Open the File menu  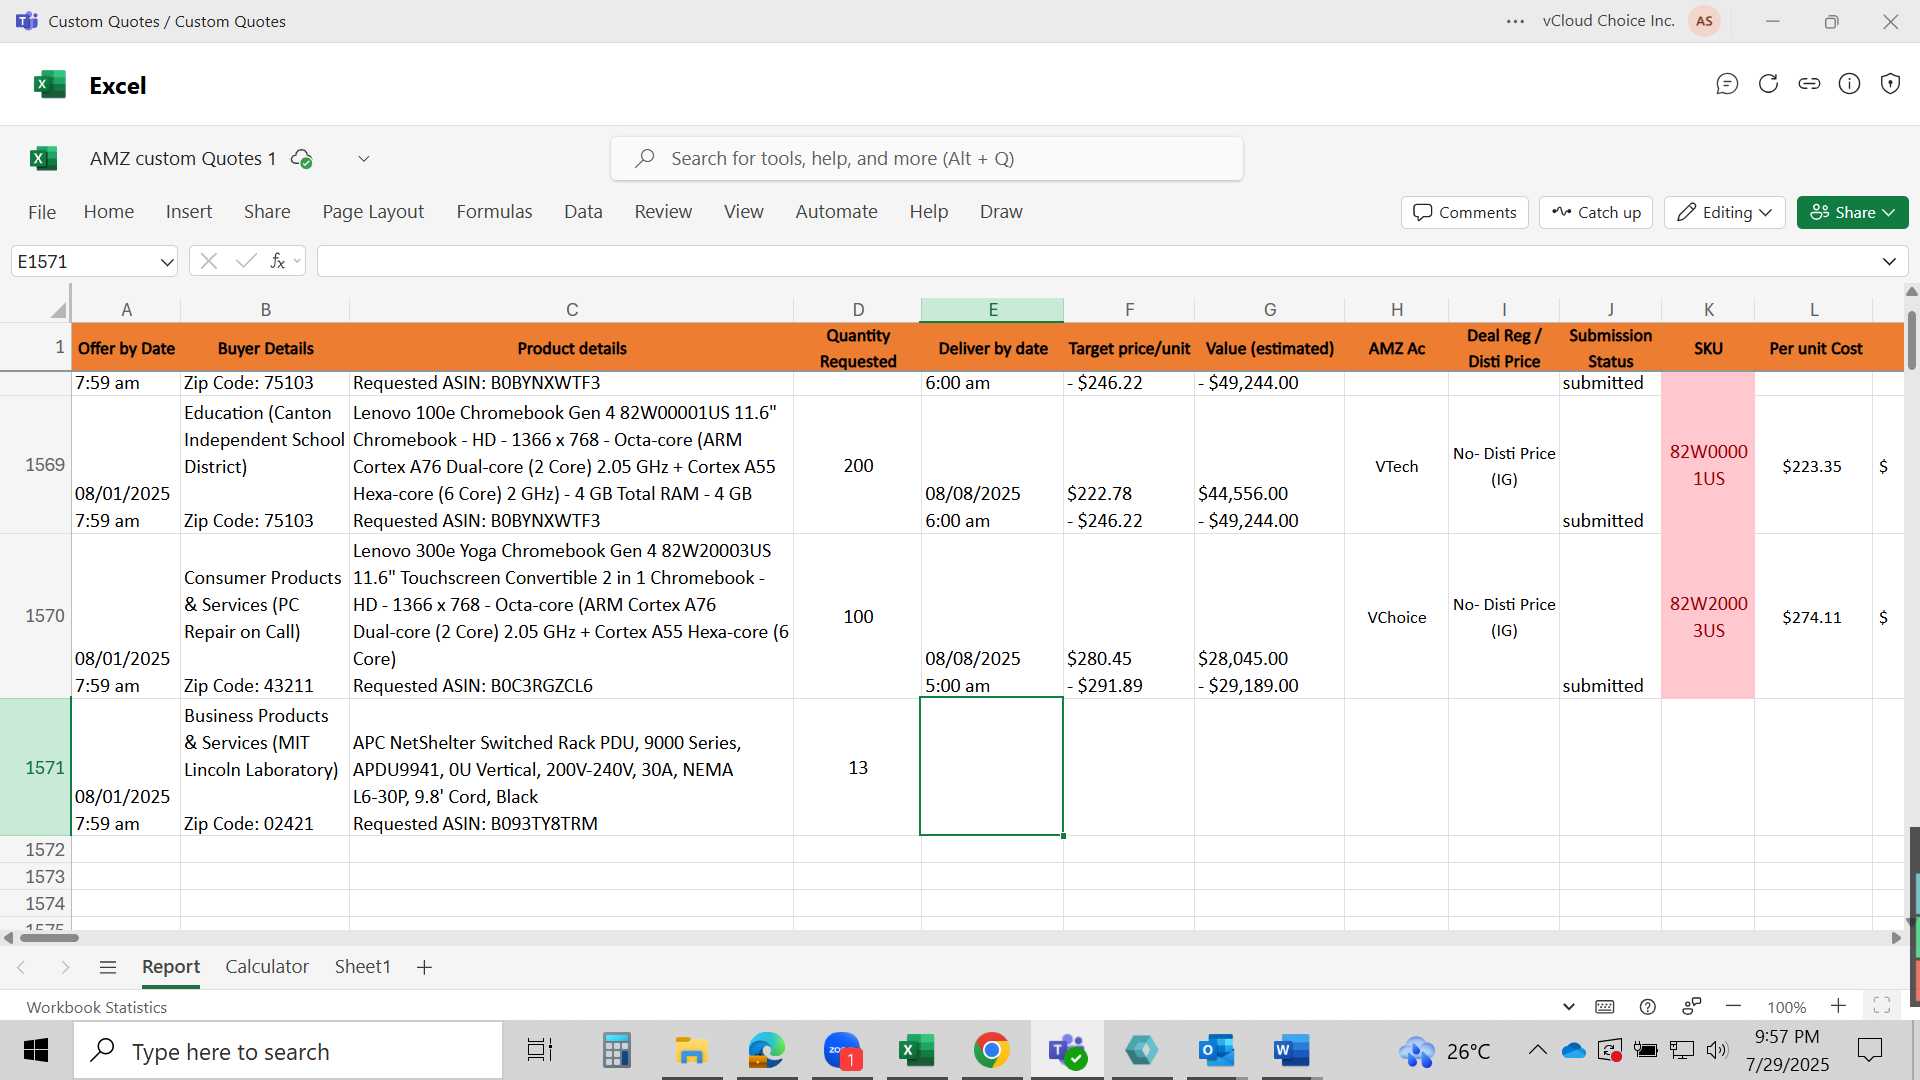click(42, 212)
